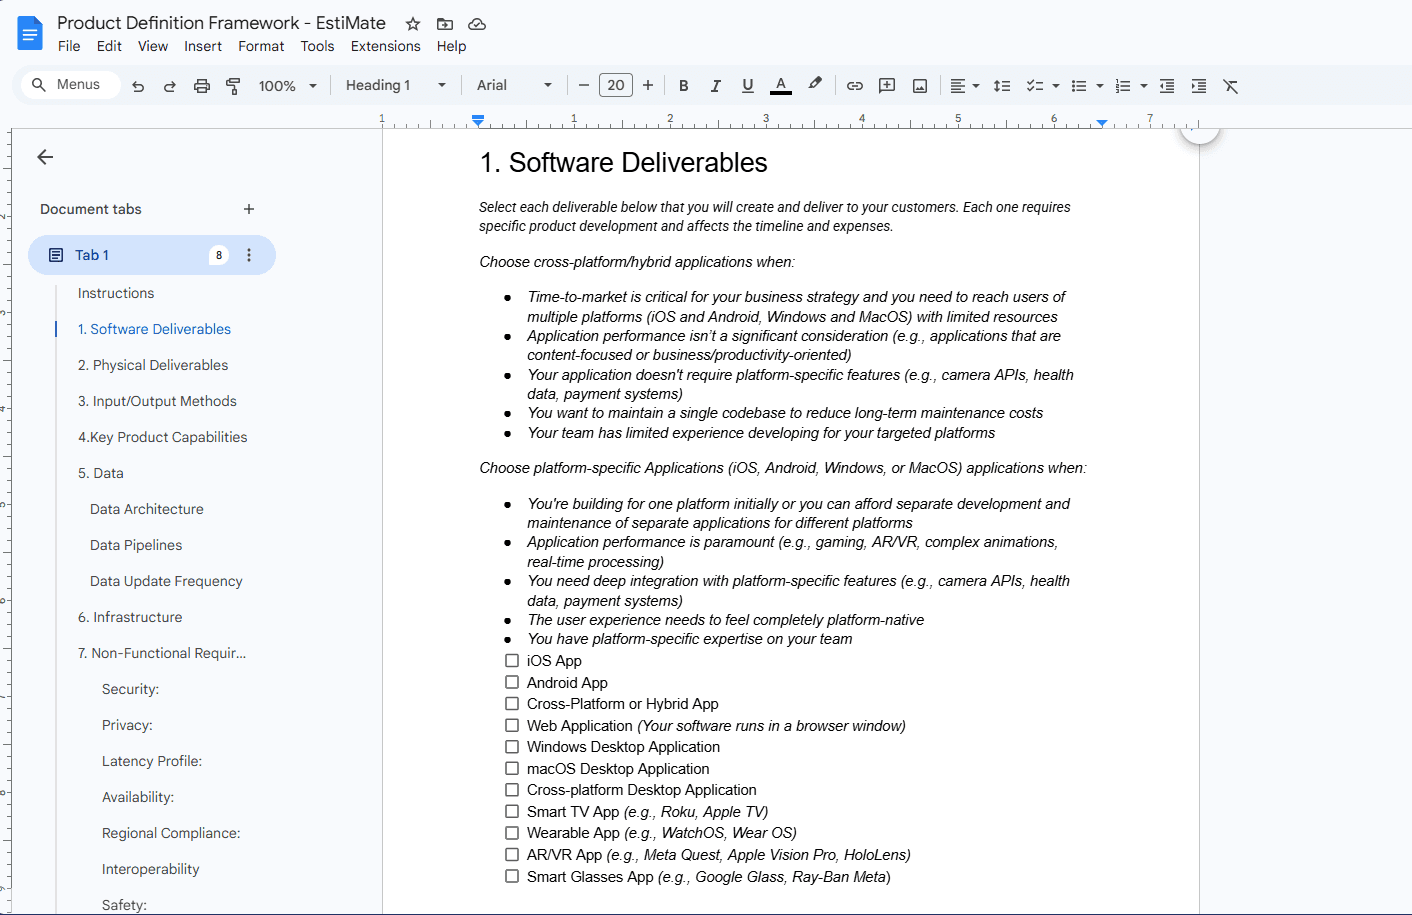This screenshot has width=1412, height=915.
Task: Toggle italic formatting
Action: (x=716, y=86)
